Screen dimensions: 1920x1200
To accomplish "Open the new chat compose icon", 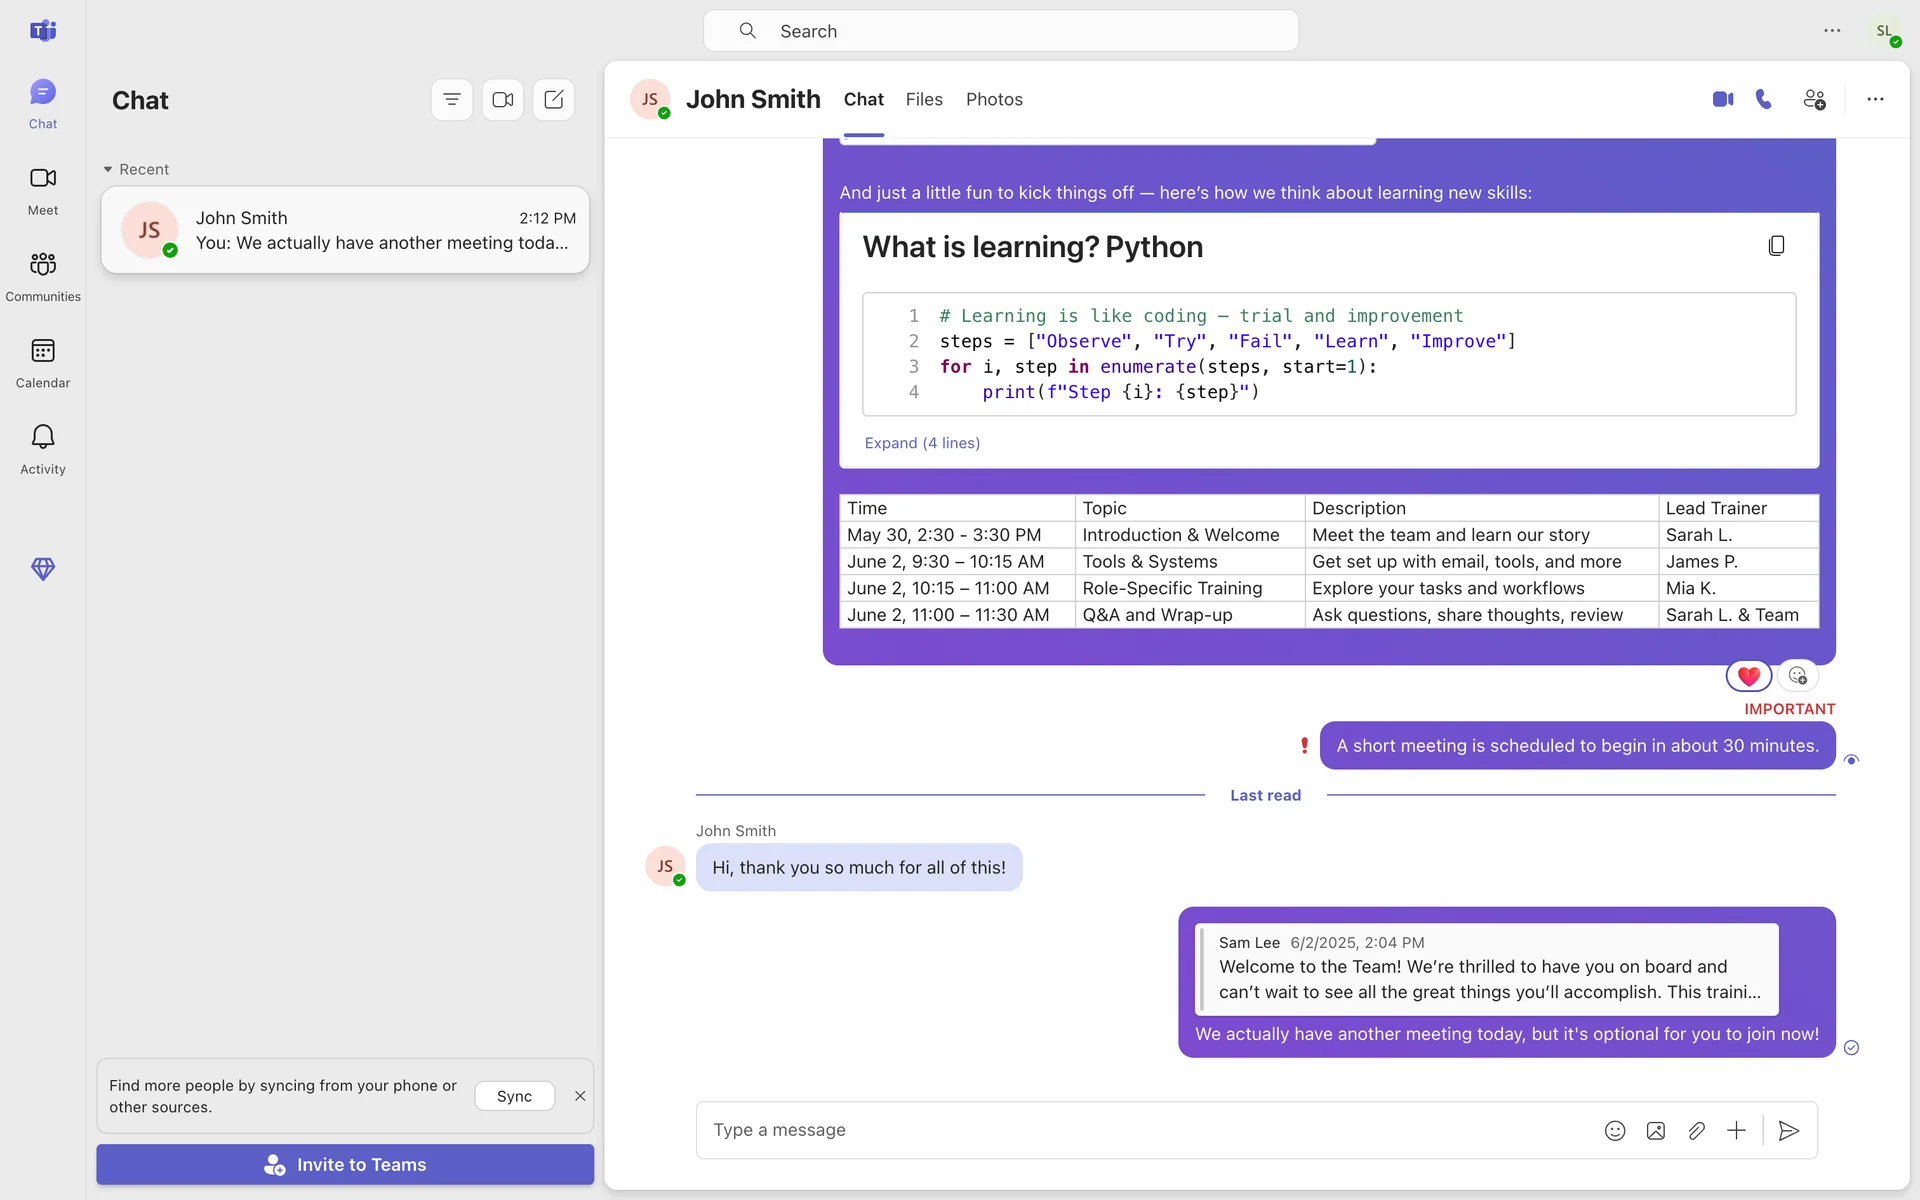I will [554, 100].
